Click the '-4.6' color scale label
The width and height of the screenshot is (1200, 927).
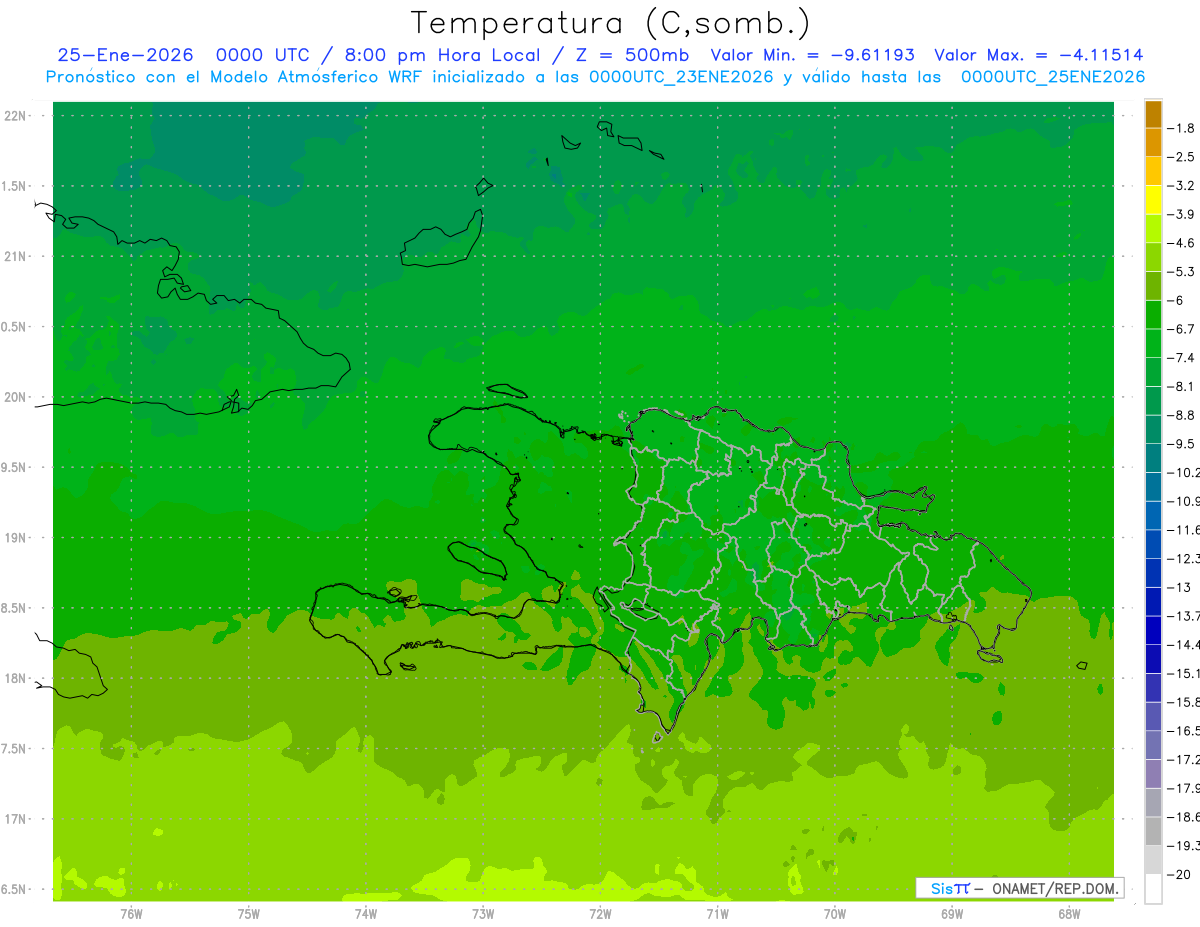pos(1181,243)
